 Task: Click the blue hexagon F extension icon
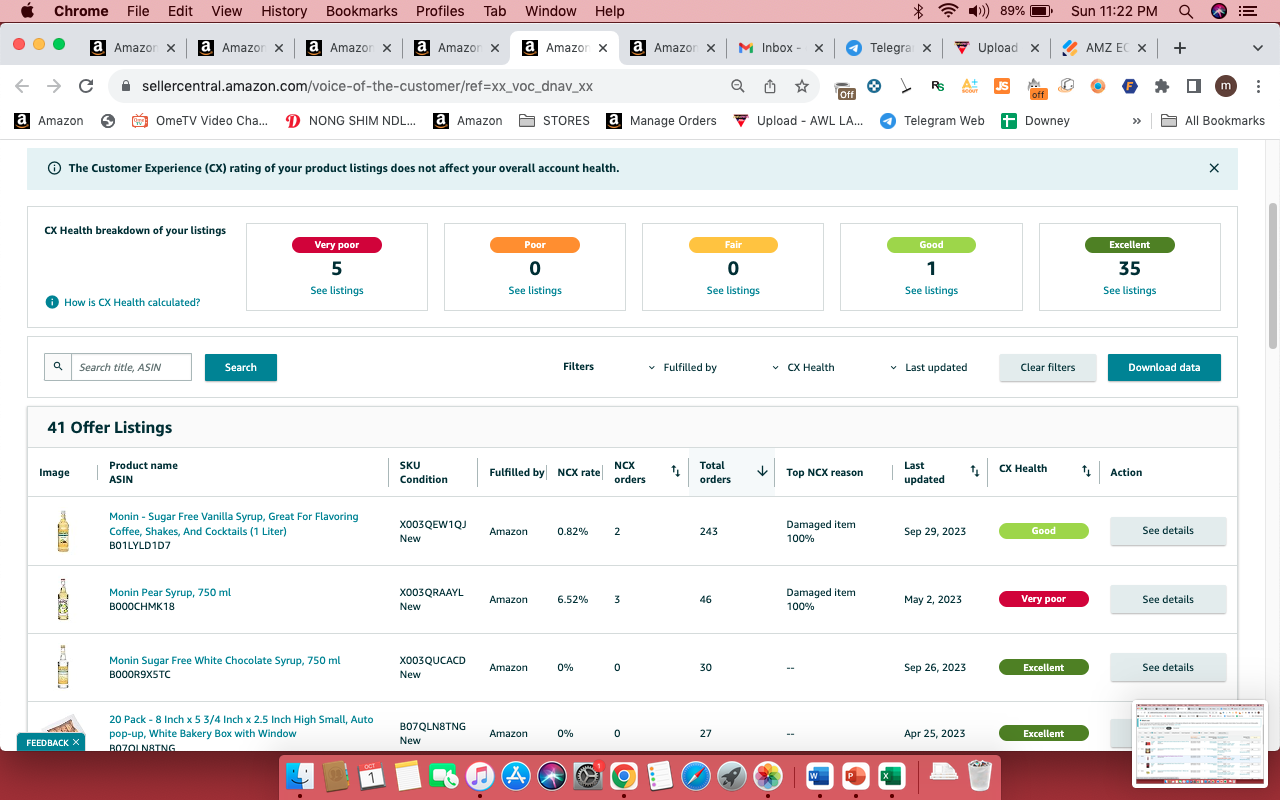[x=1130, y=86]
